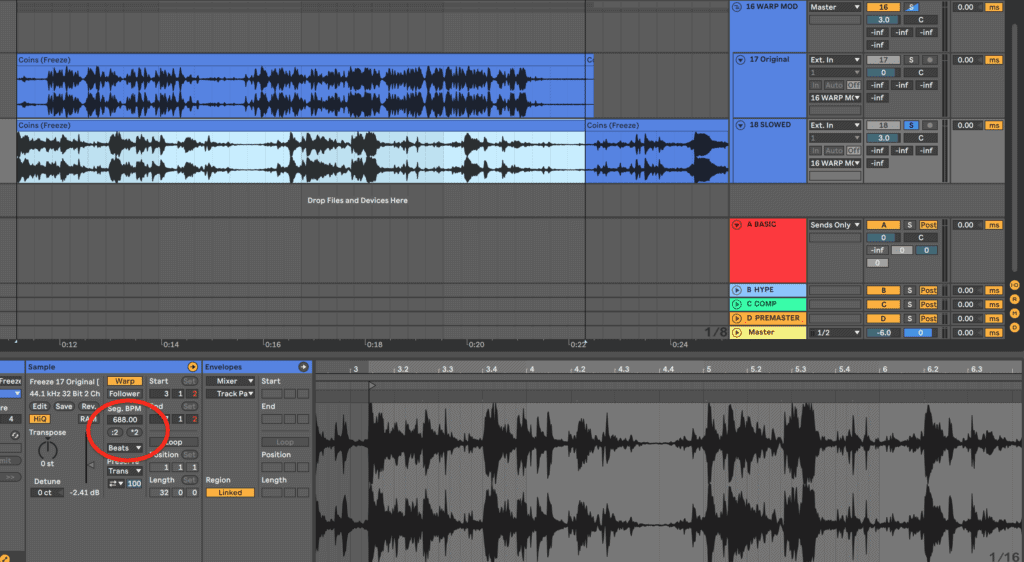Click the transient envelope 100 value
The width and height of the screenshot is (1024, 562).
(134, 484)
